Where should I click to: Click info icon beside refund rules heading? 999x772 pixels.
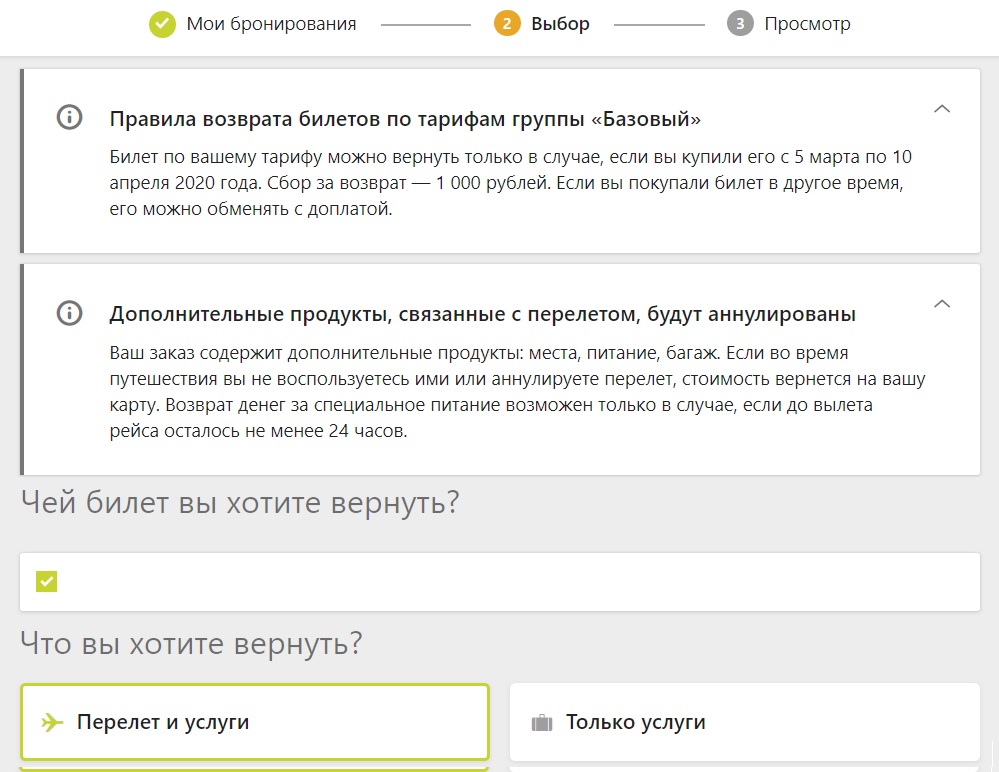[69, 117]
